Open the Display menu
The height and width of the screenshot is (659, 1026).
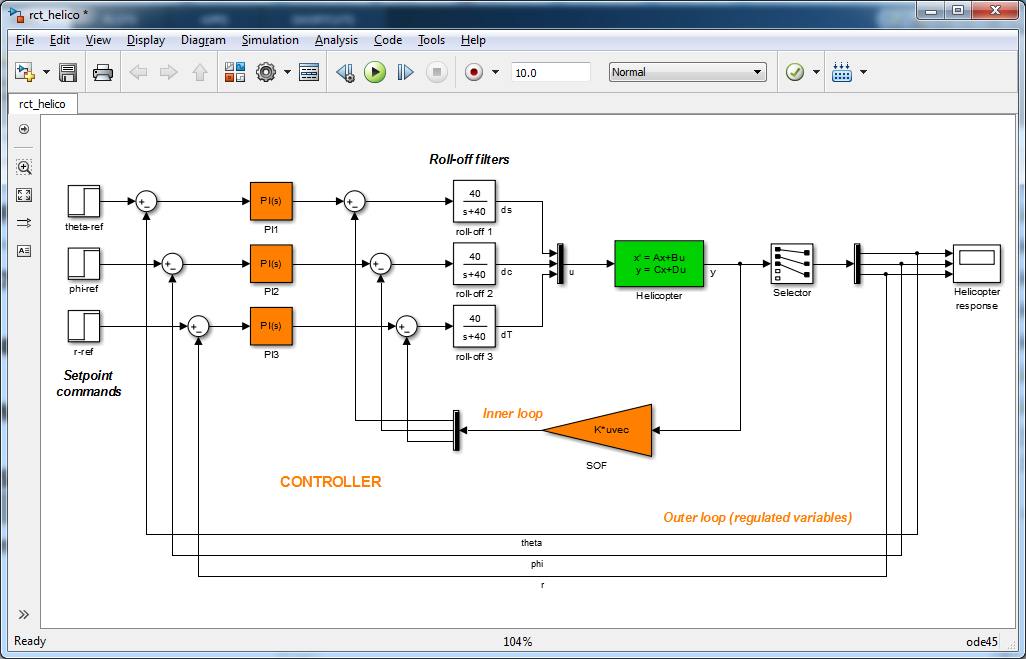(146, 40)
